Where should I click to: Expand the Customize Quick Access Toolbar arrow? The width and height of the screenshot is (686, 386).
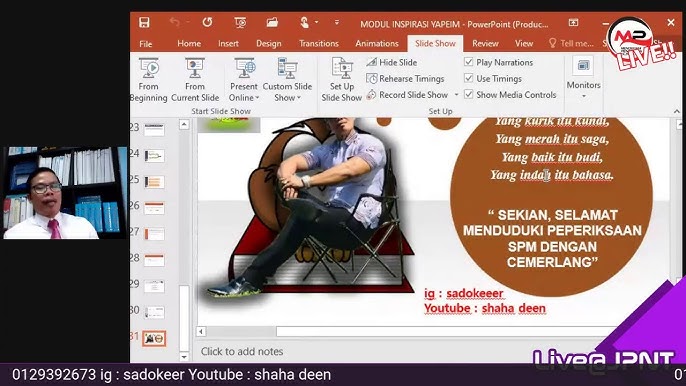click(336, 22)
